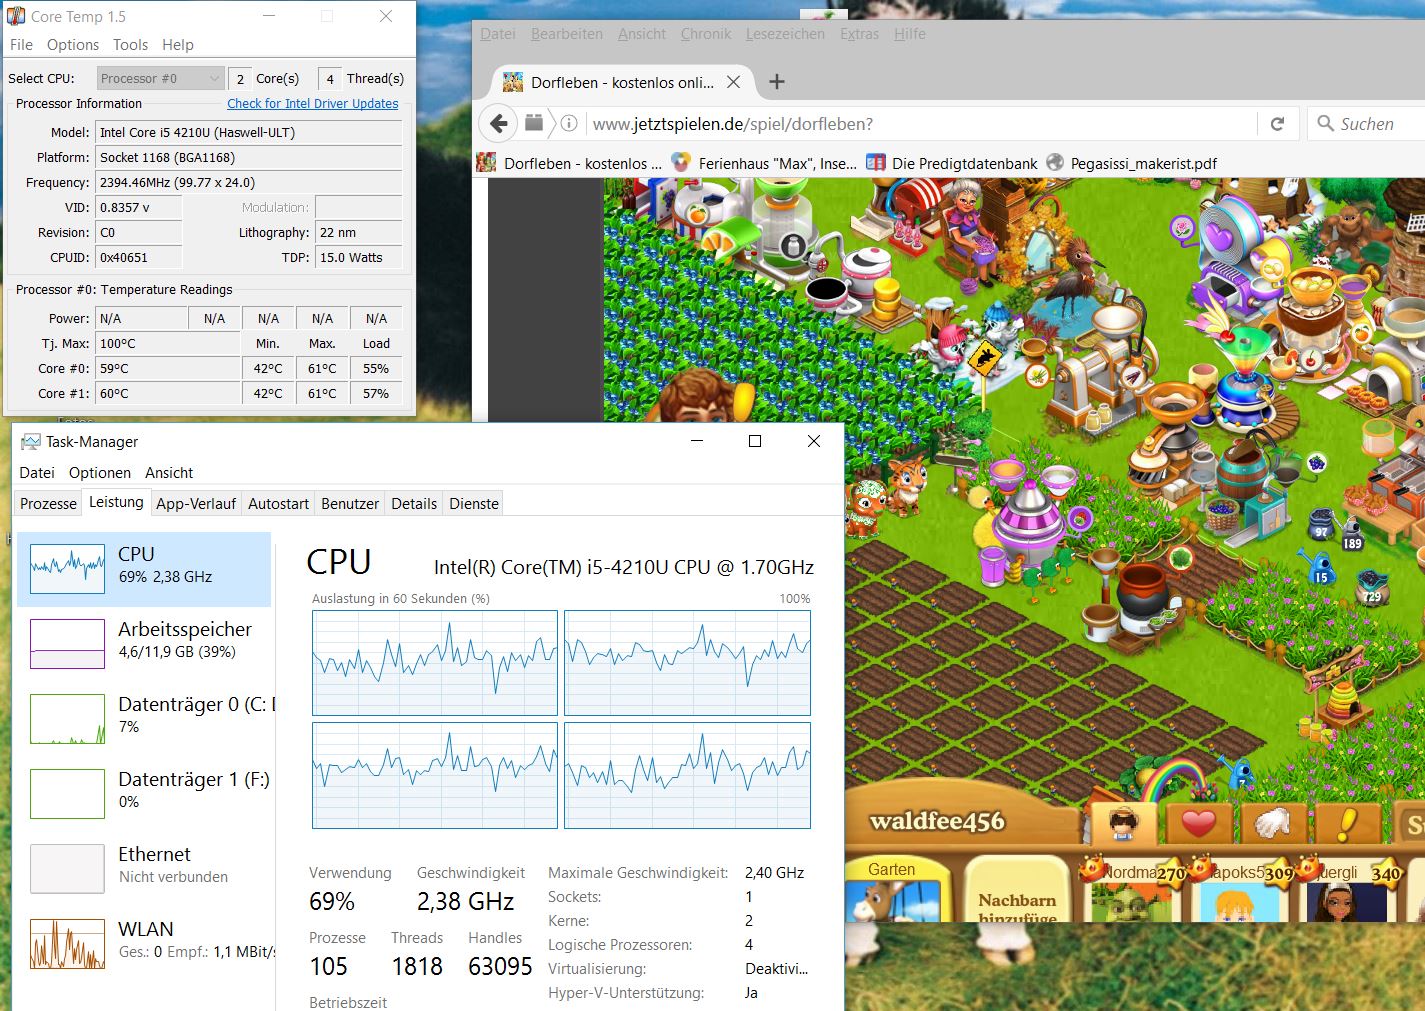Switch to the Leistung tab
The image size is (1425, 1011).
click(x=116, y=502)
